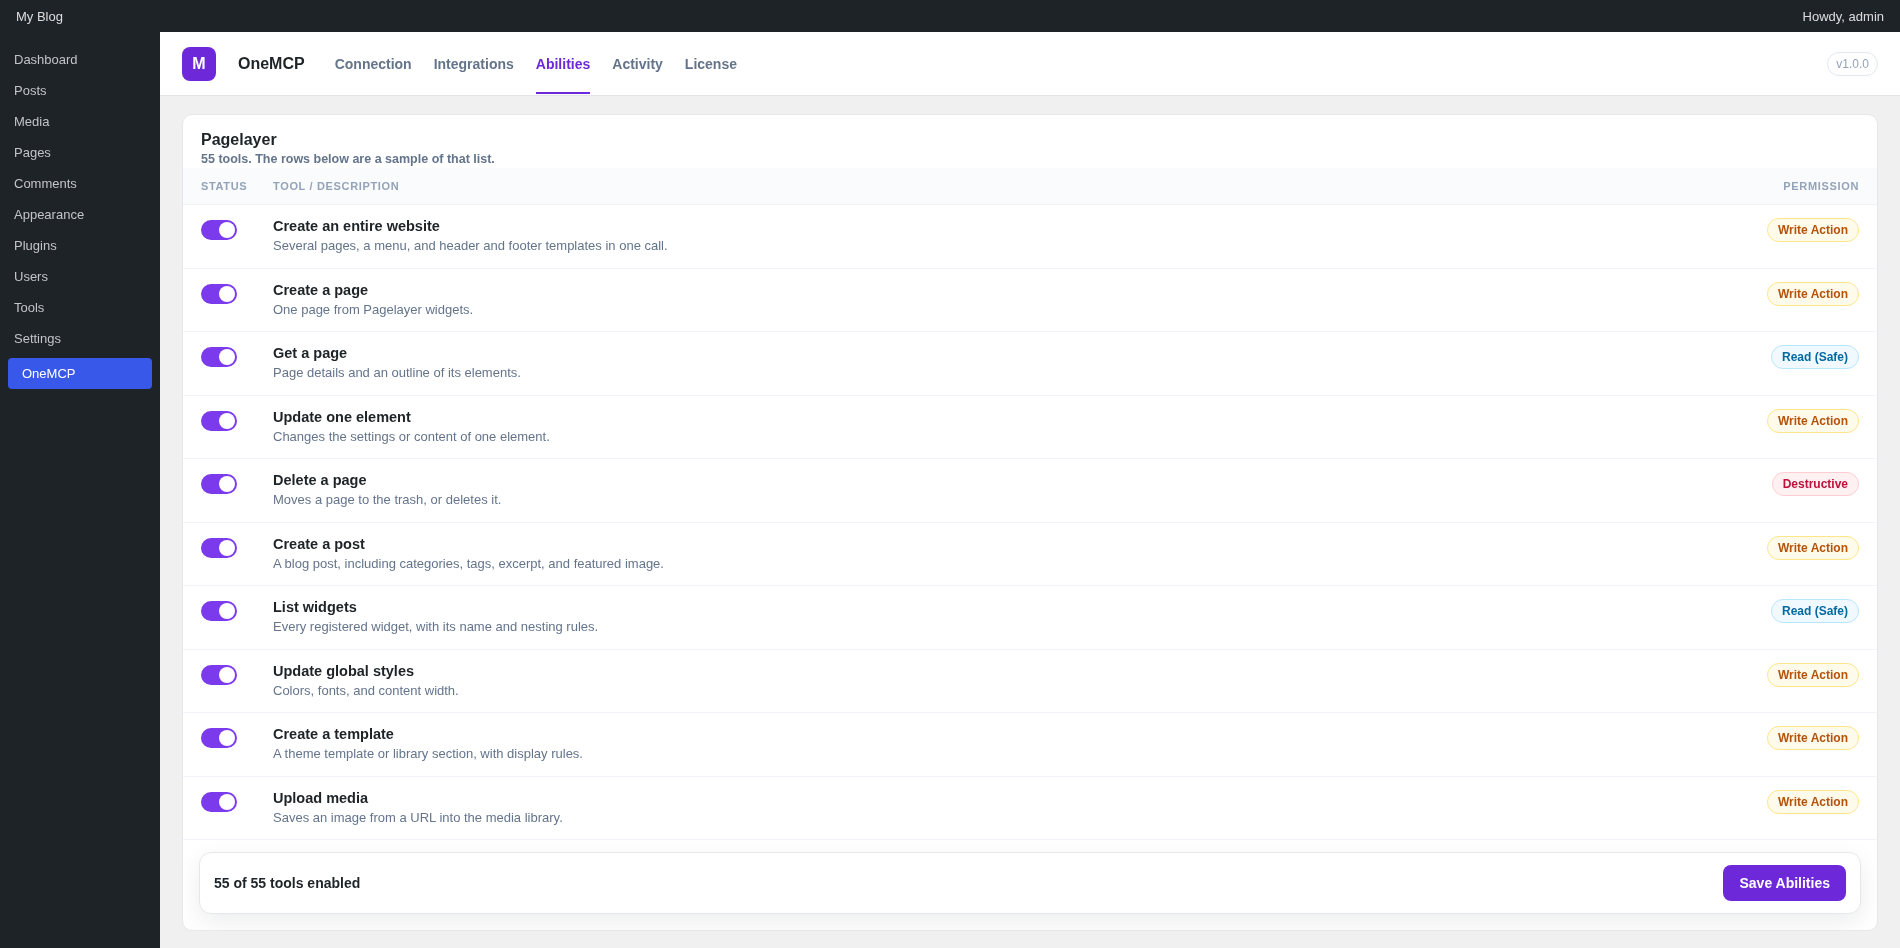Go to Posts in sidebar
The width and height of the screenshot is (1900, 948).
[80, 91]
